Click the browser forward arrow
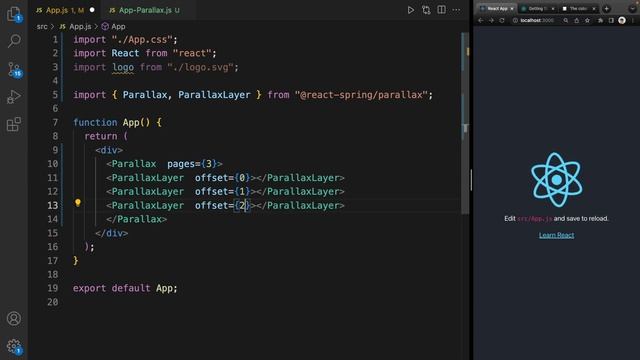Viewport: 640px width, 360px height. point(491,20)
